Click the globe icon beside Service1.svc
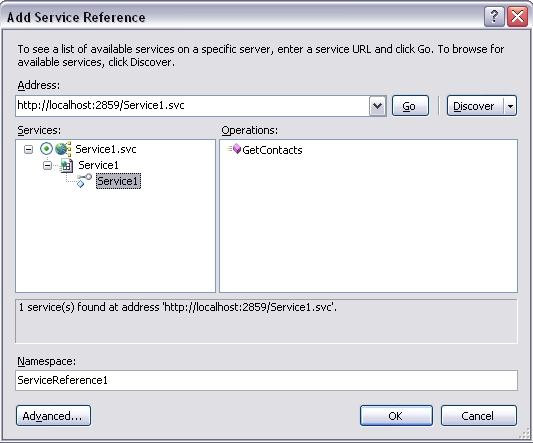 pyautogui.click(x=63, y=149)
